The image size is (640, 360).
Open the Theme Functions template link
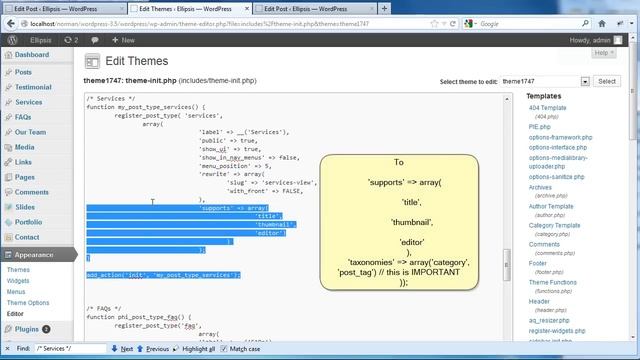[x=553, y=282]
